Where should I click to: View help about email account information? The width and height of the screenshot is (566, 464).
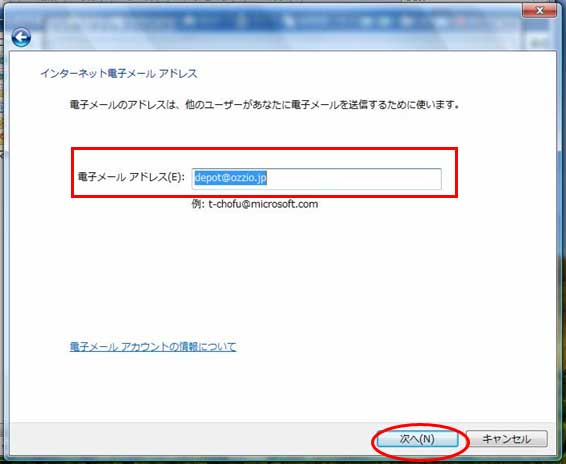point(153,347)
